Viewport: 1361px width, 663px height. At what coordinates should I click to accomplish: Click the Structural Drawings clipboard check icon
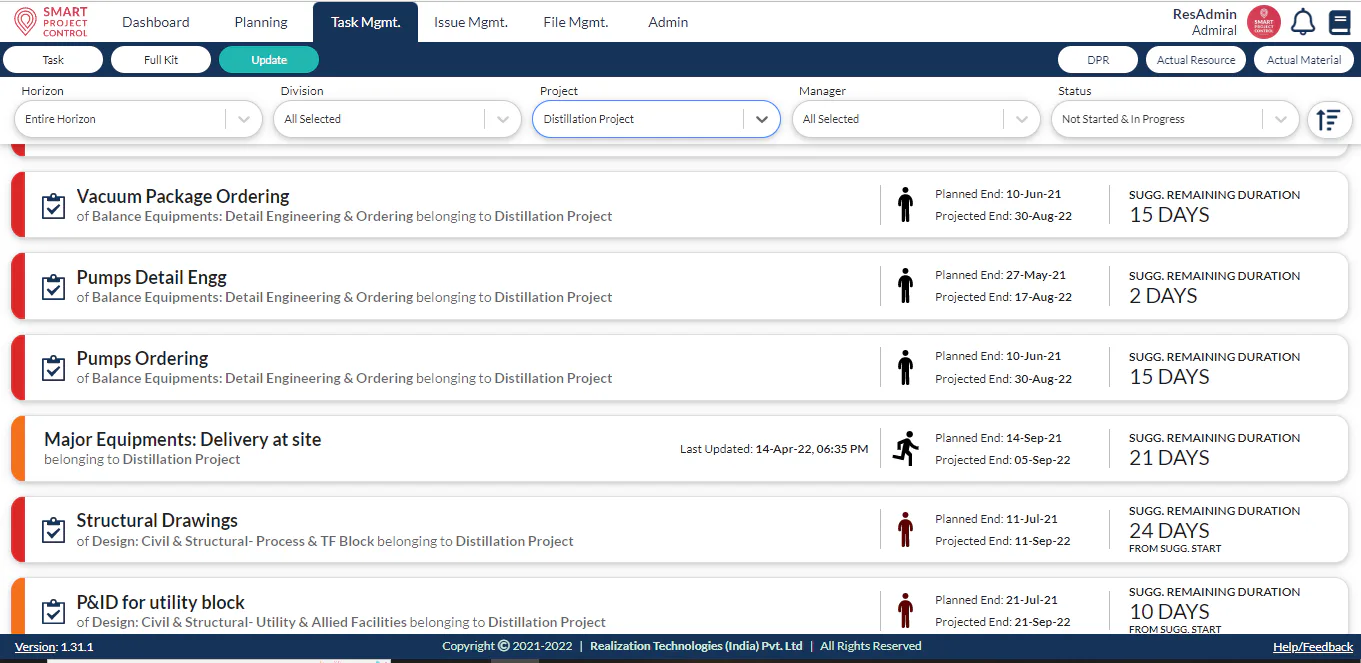point(53,530)
